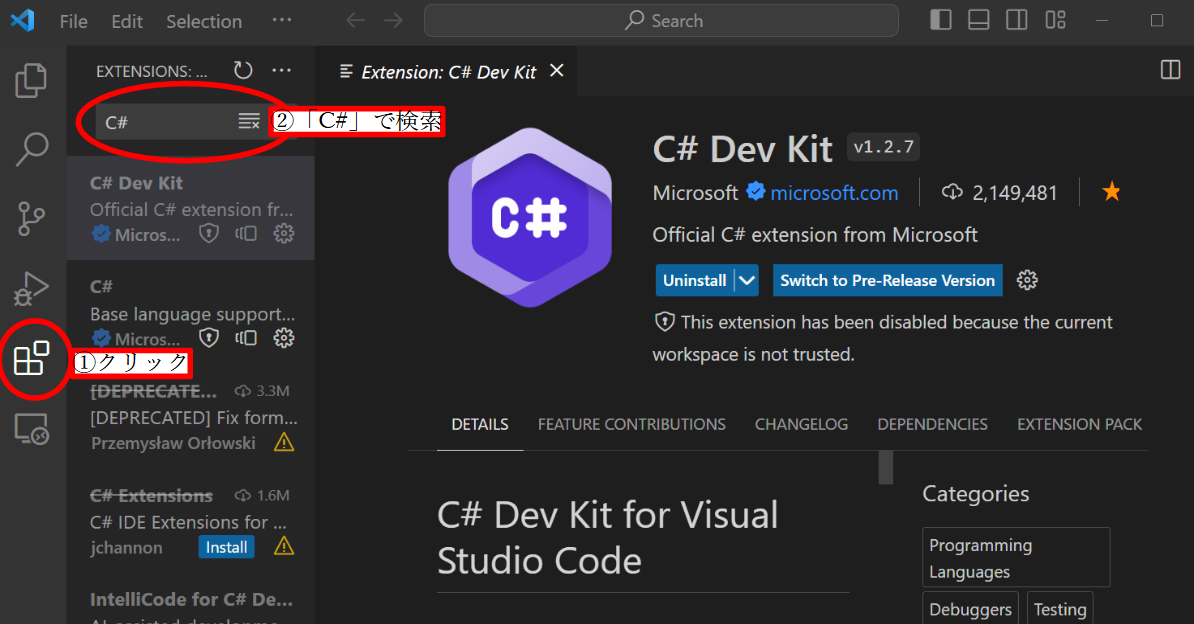Open the C# Dev Kit manage gear
The height and width of the screenshot is (624, 1194).
pyautogui.click(x=284, y=233)
